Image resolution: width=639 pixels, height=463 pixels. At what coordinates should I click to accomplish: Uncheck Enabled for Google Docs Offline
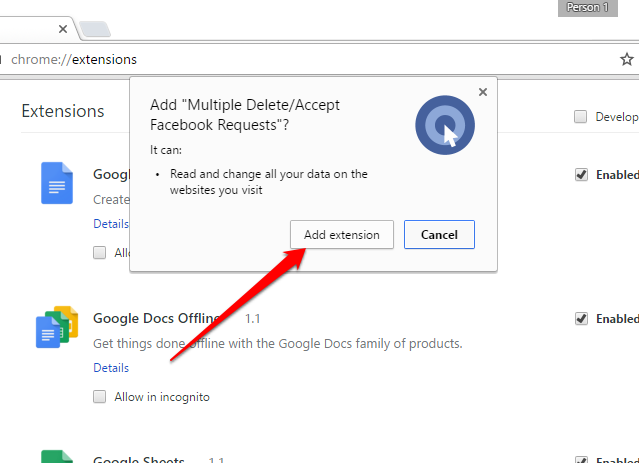click(581, 318)
